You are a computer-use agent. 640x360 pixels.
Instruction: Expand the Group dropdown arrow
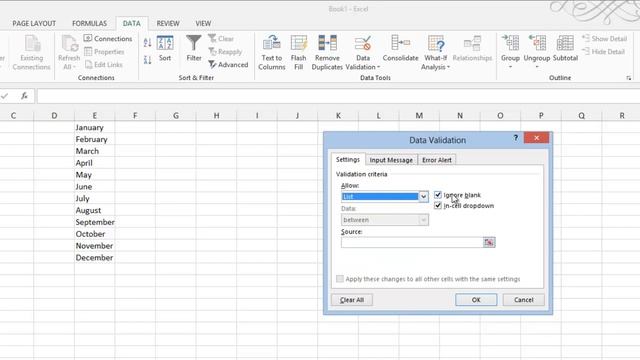click(x=510, y=67)
